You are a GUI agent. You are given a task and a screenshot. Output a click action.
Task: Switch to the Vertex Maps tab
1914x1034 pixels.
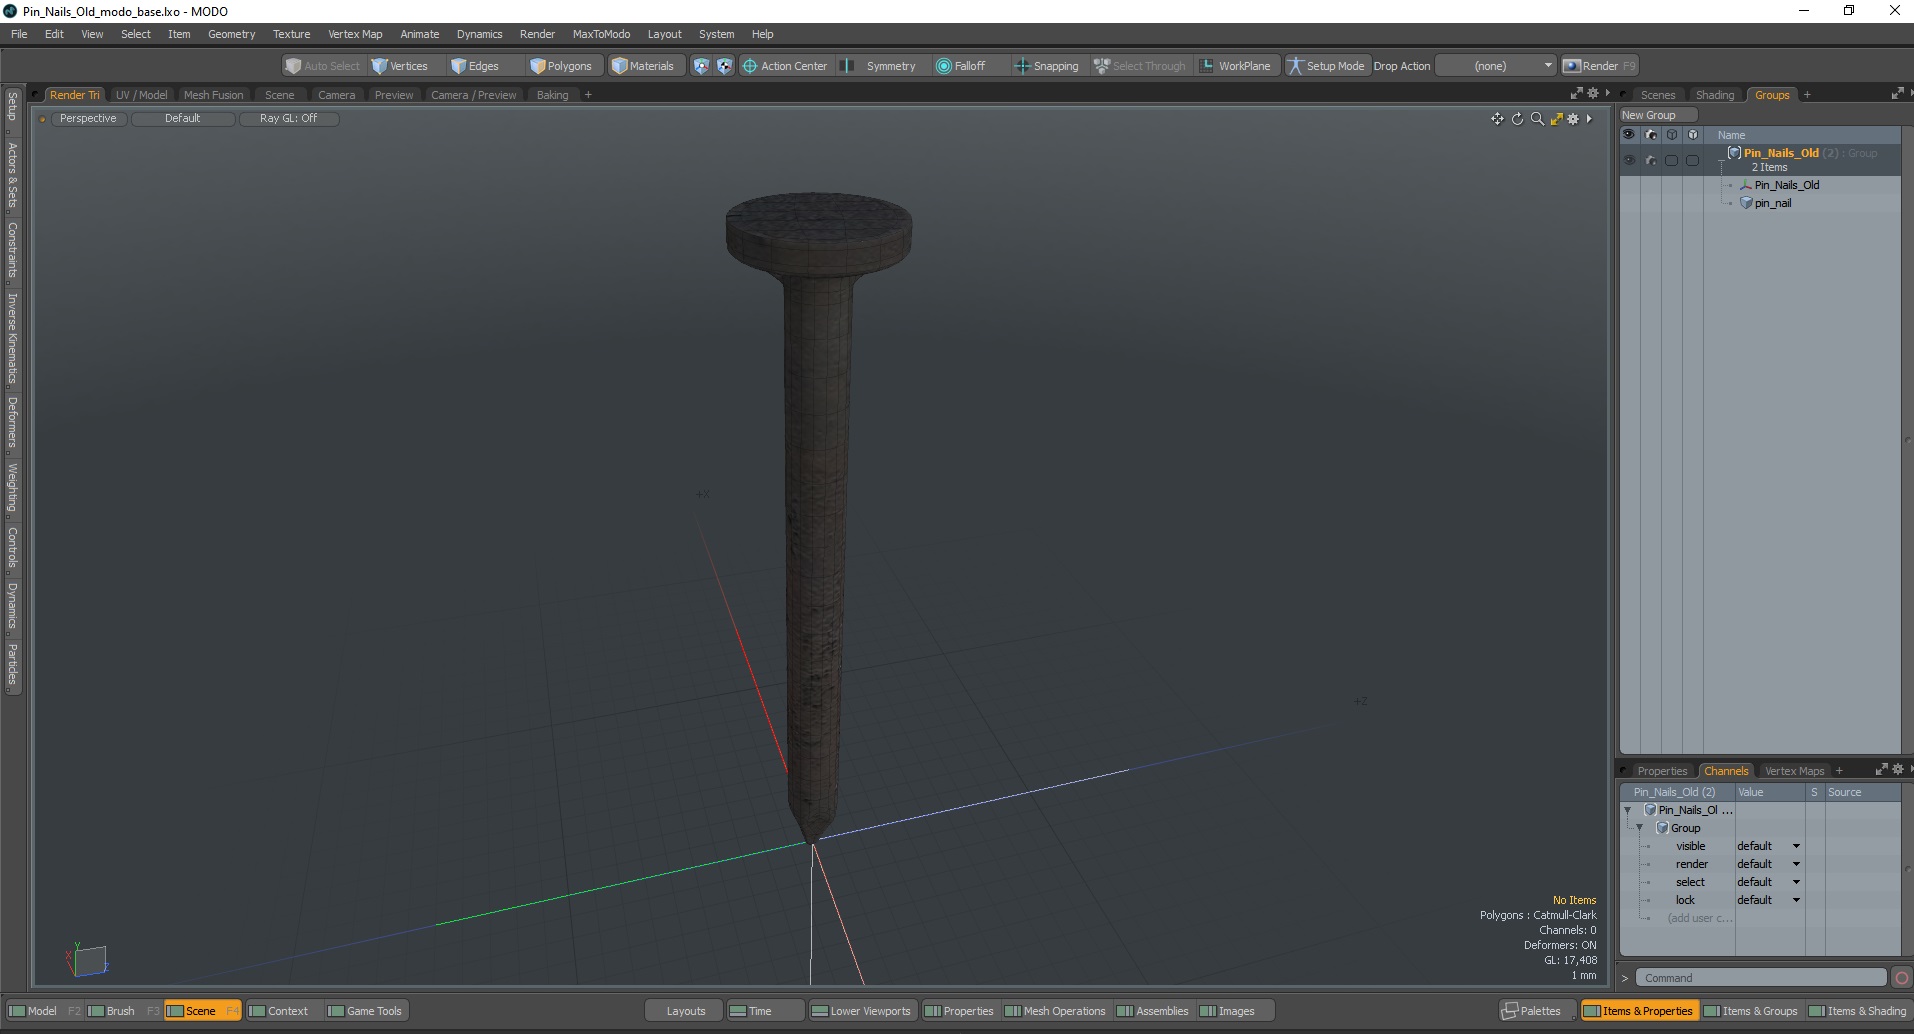click(x=1794, y=771)
